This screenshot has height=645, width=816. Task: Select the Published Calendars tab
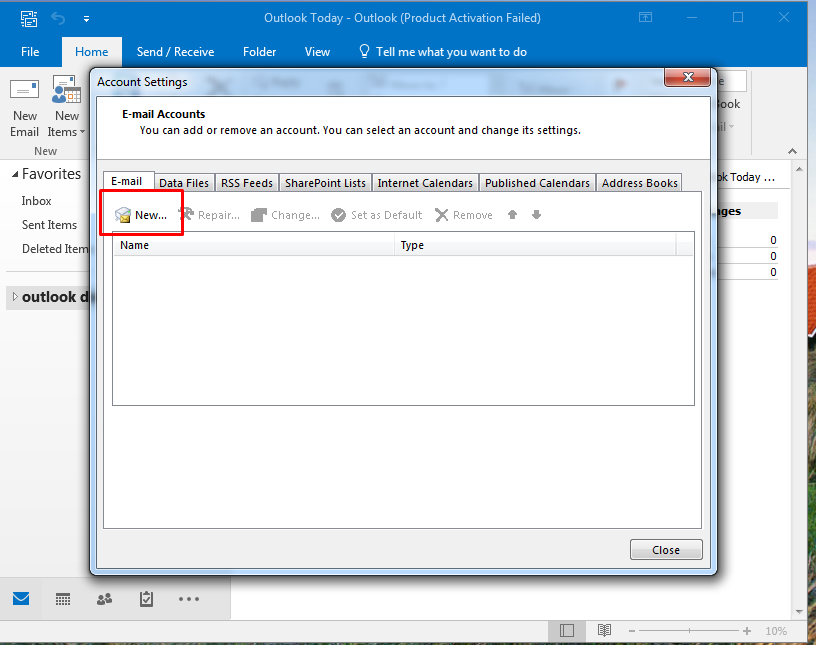[537, 183]
